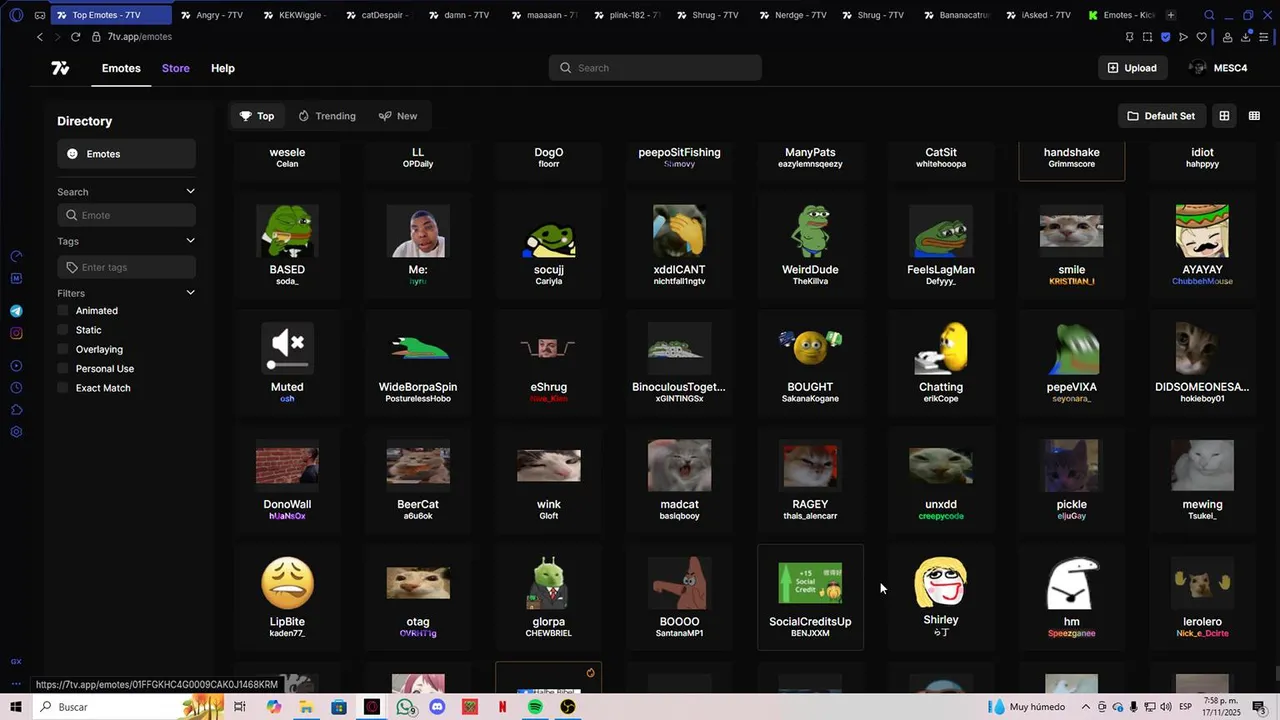Switch to compact grid layout icon
Viewport: 1280px width, 720px height.
1254,116
